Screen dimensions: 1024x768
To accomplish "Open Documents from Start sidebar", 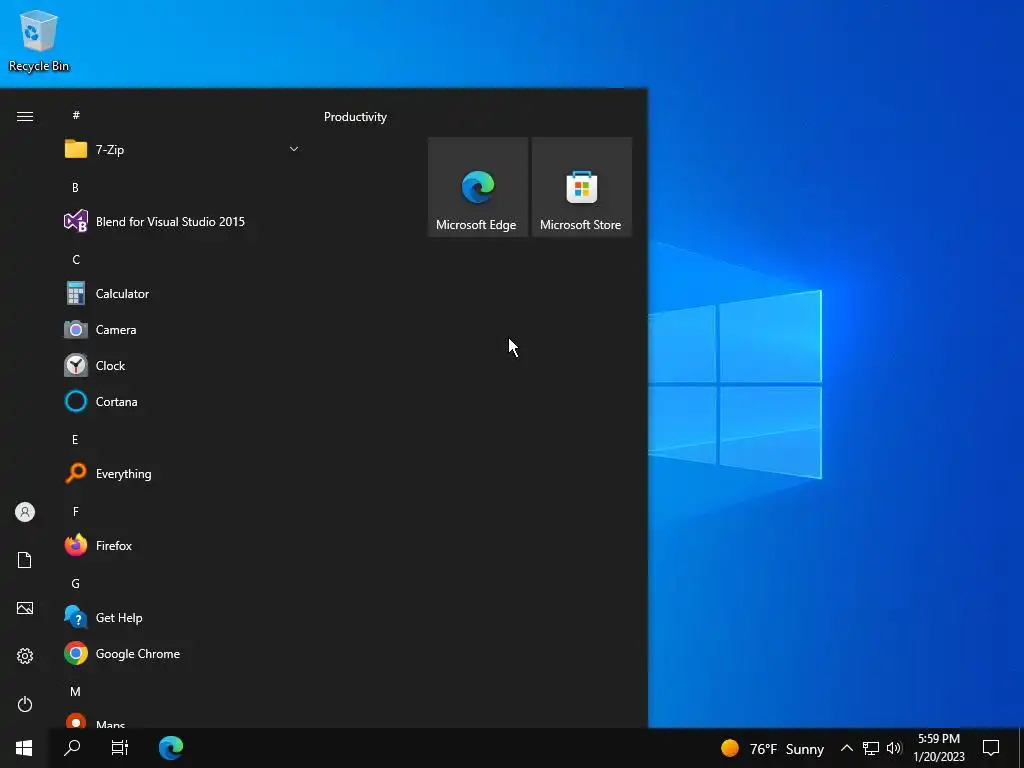I will (x=25, y=560).
